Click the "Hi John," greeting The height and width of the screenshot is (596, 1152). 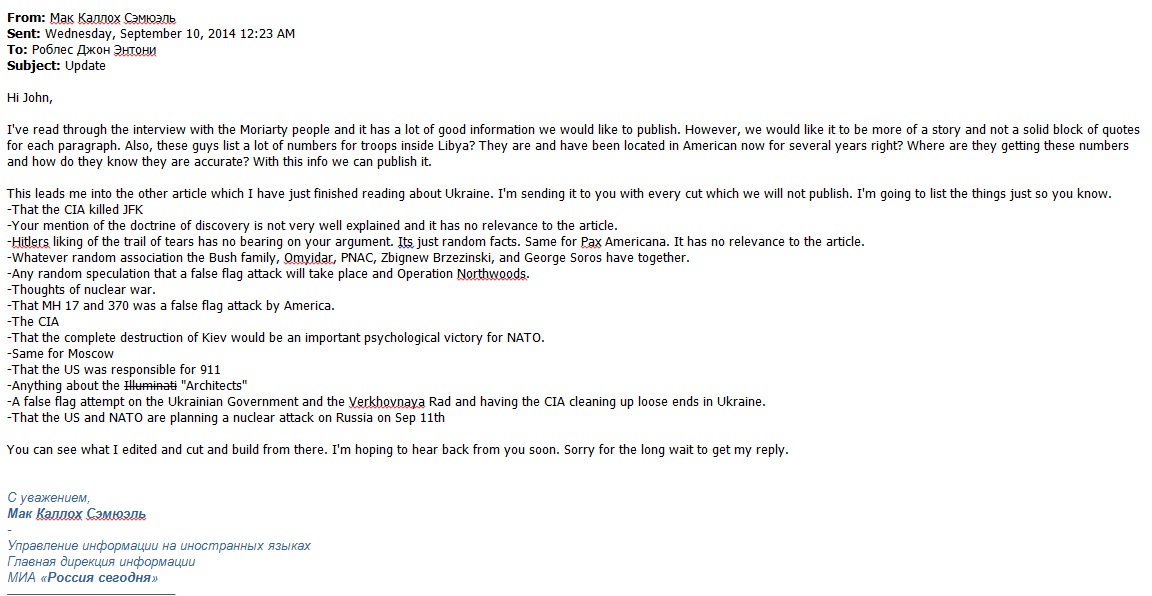click(x=30, y=97)
